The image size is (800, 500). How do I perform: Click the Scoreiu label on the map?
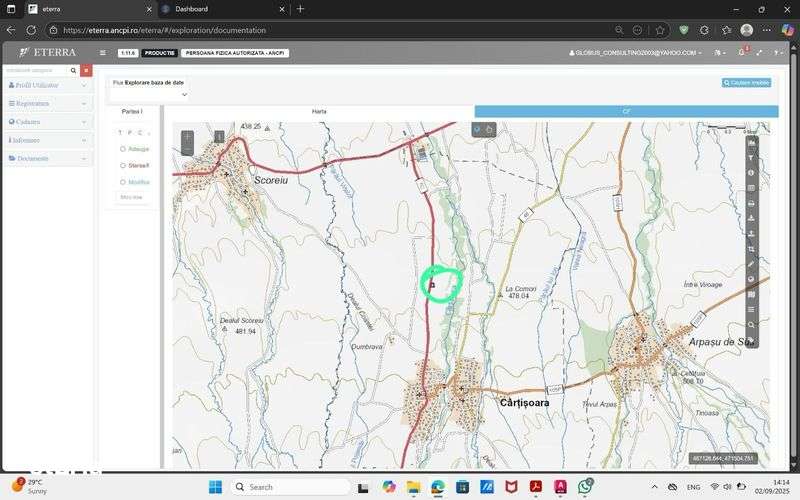[271, 180]
